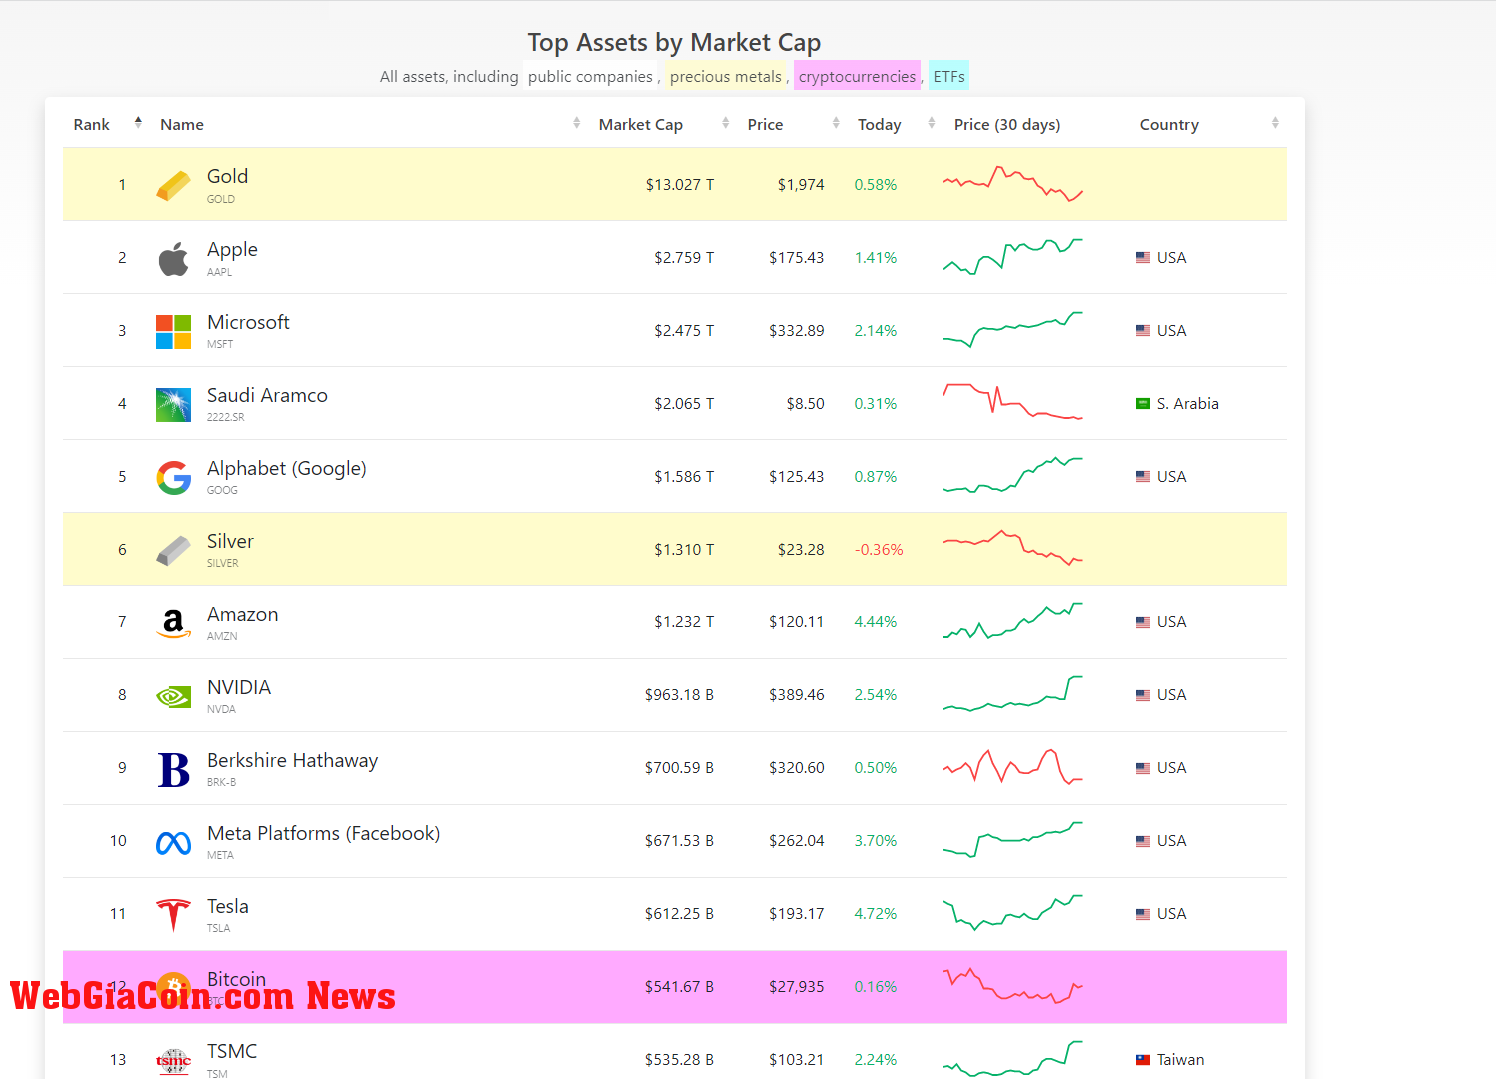Click the USA flag in Amazon row
The image size is (1496, 1079).
pyautogui.click(x=1143, y=622)
